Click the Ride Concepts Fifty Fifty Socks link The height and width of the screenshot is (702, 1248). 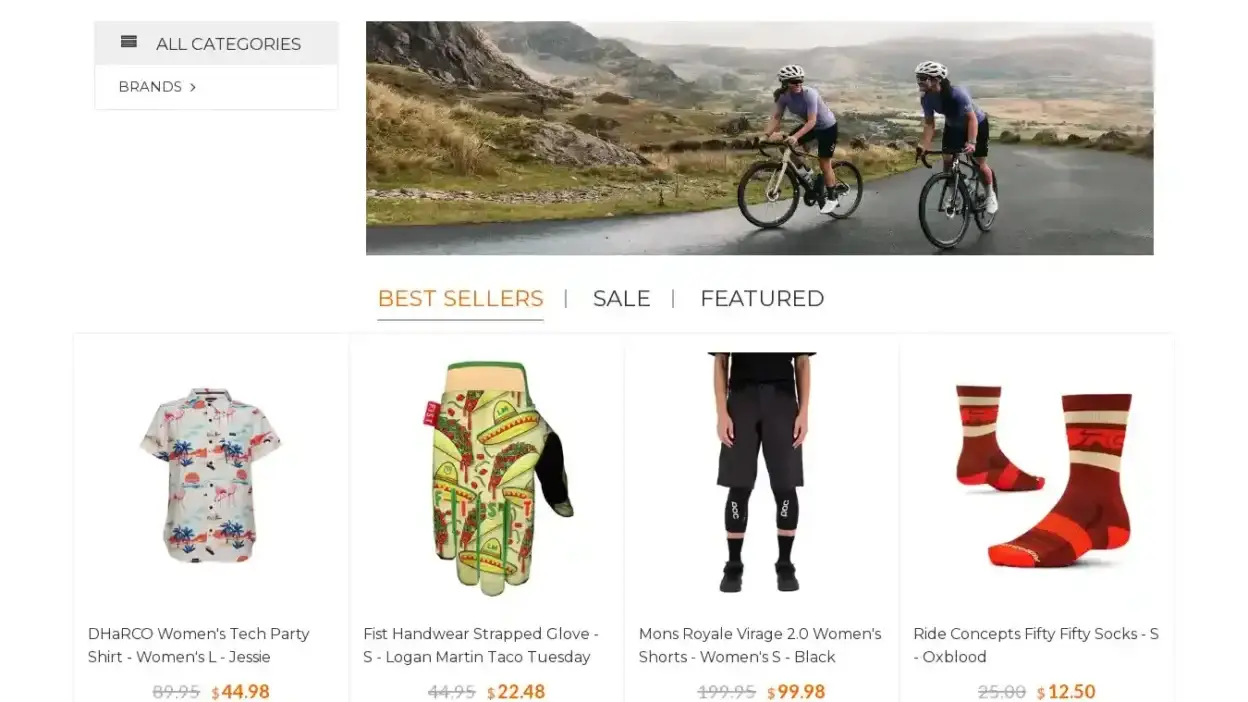1036,645
